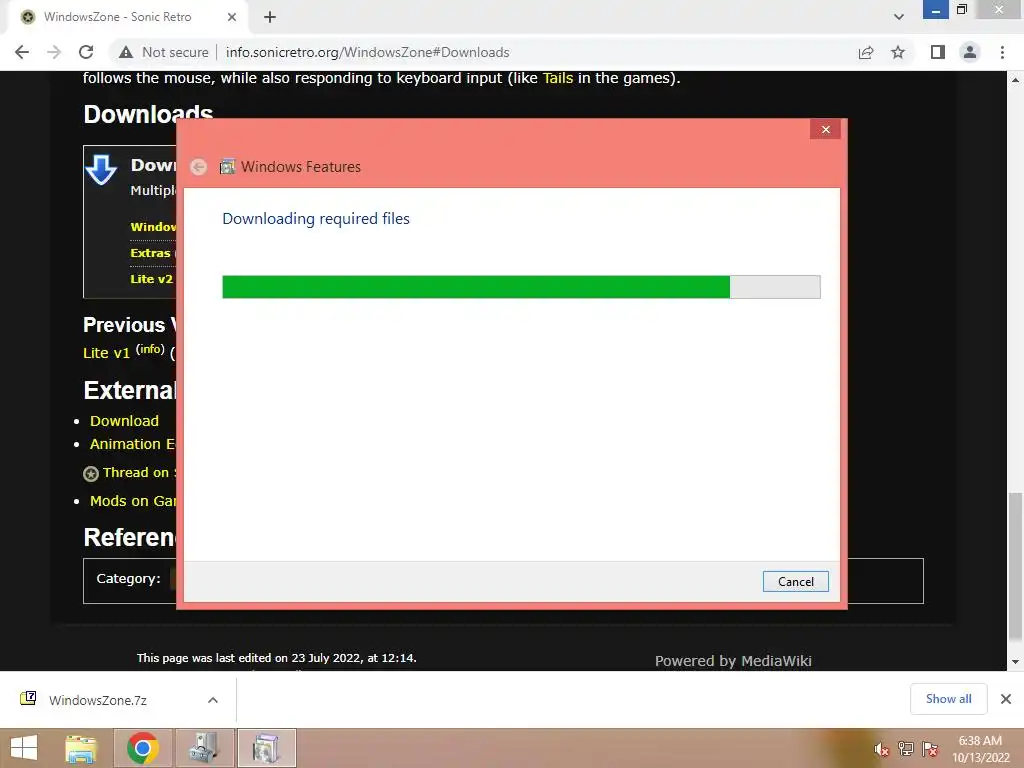Image resolution: width=1024 pixels, height=768 pixels.
Task: Select WindowsZone - Sonic Retro tab
Action: 118,17
